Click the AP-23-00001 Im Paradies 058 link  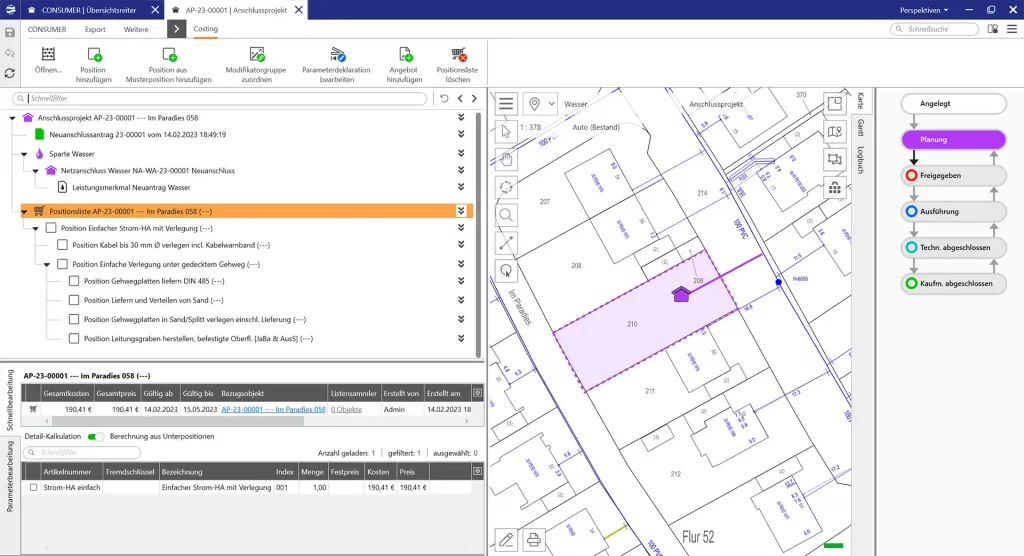pyautogui.click(x=273, y=409)
